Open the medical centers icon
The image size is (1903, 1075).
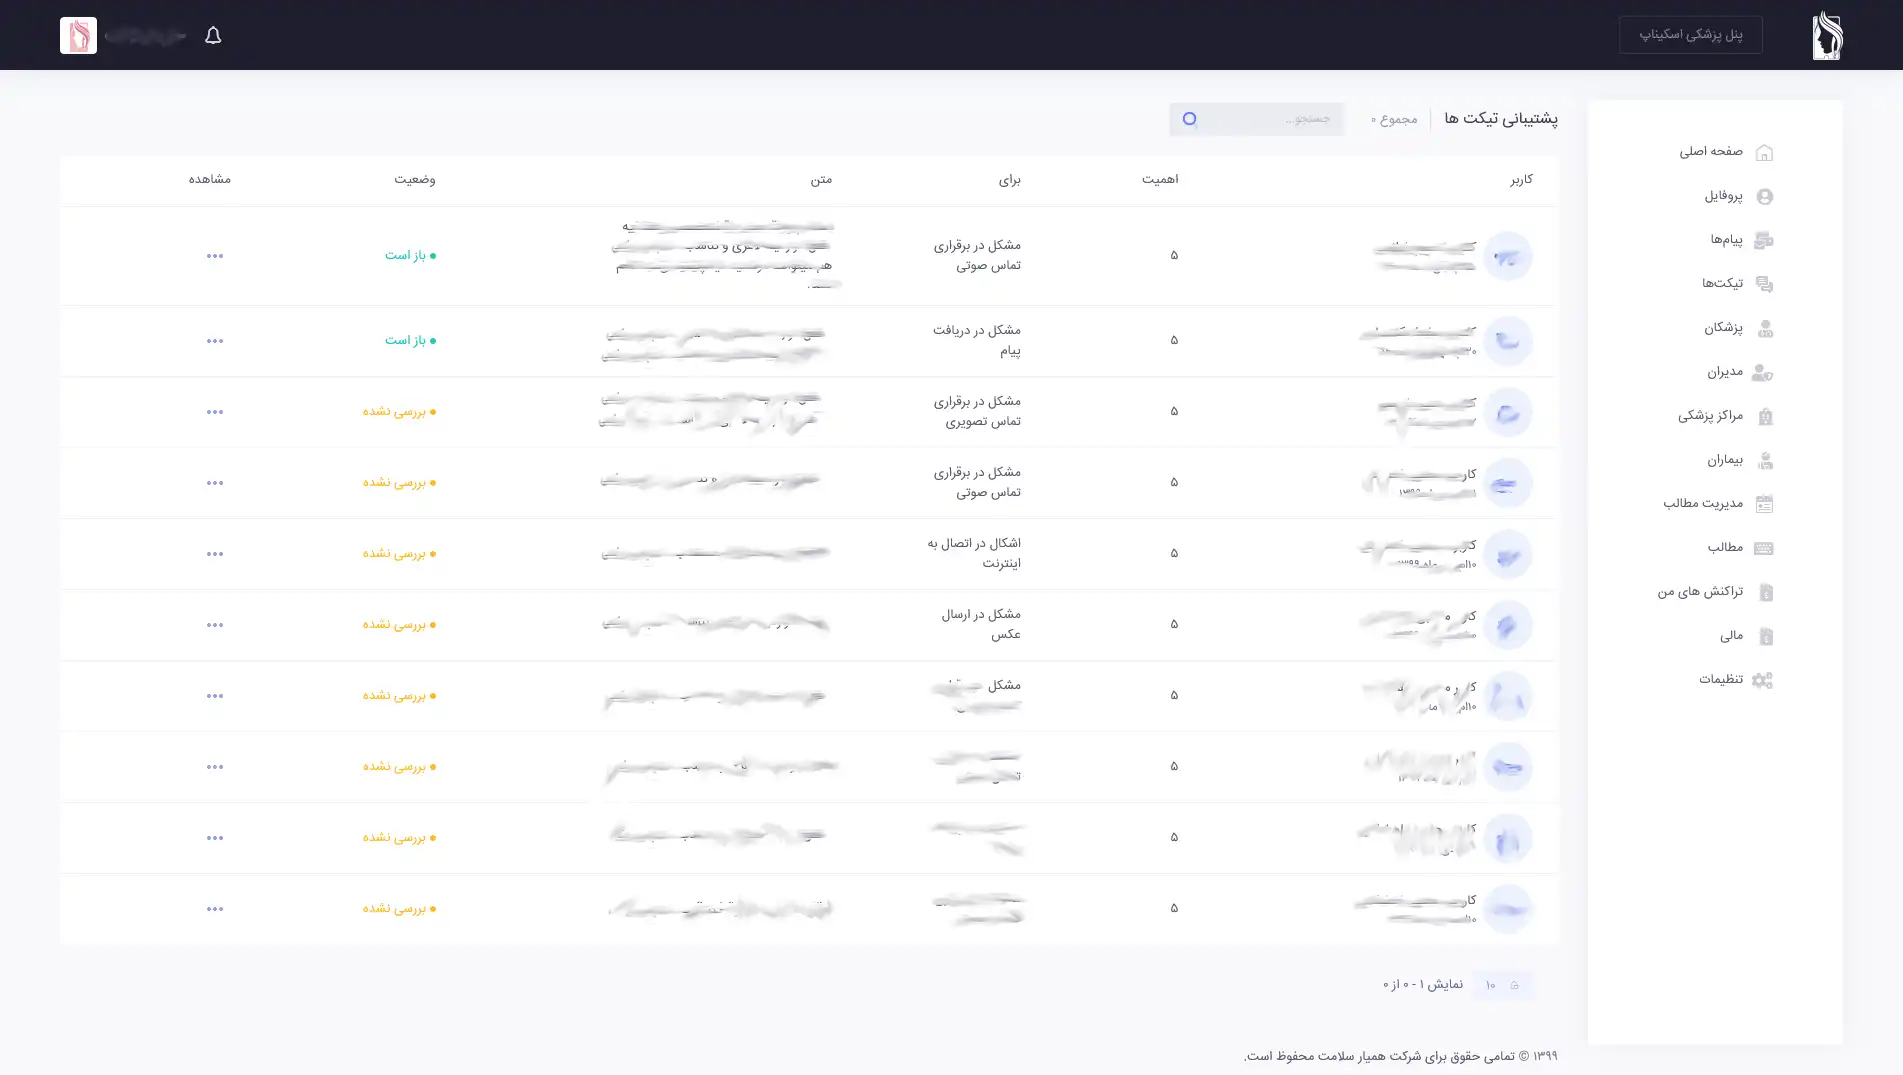(1764, 417)
